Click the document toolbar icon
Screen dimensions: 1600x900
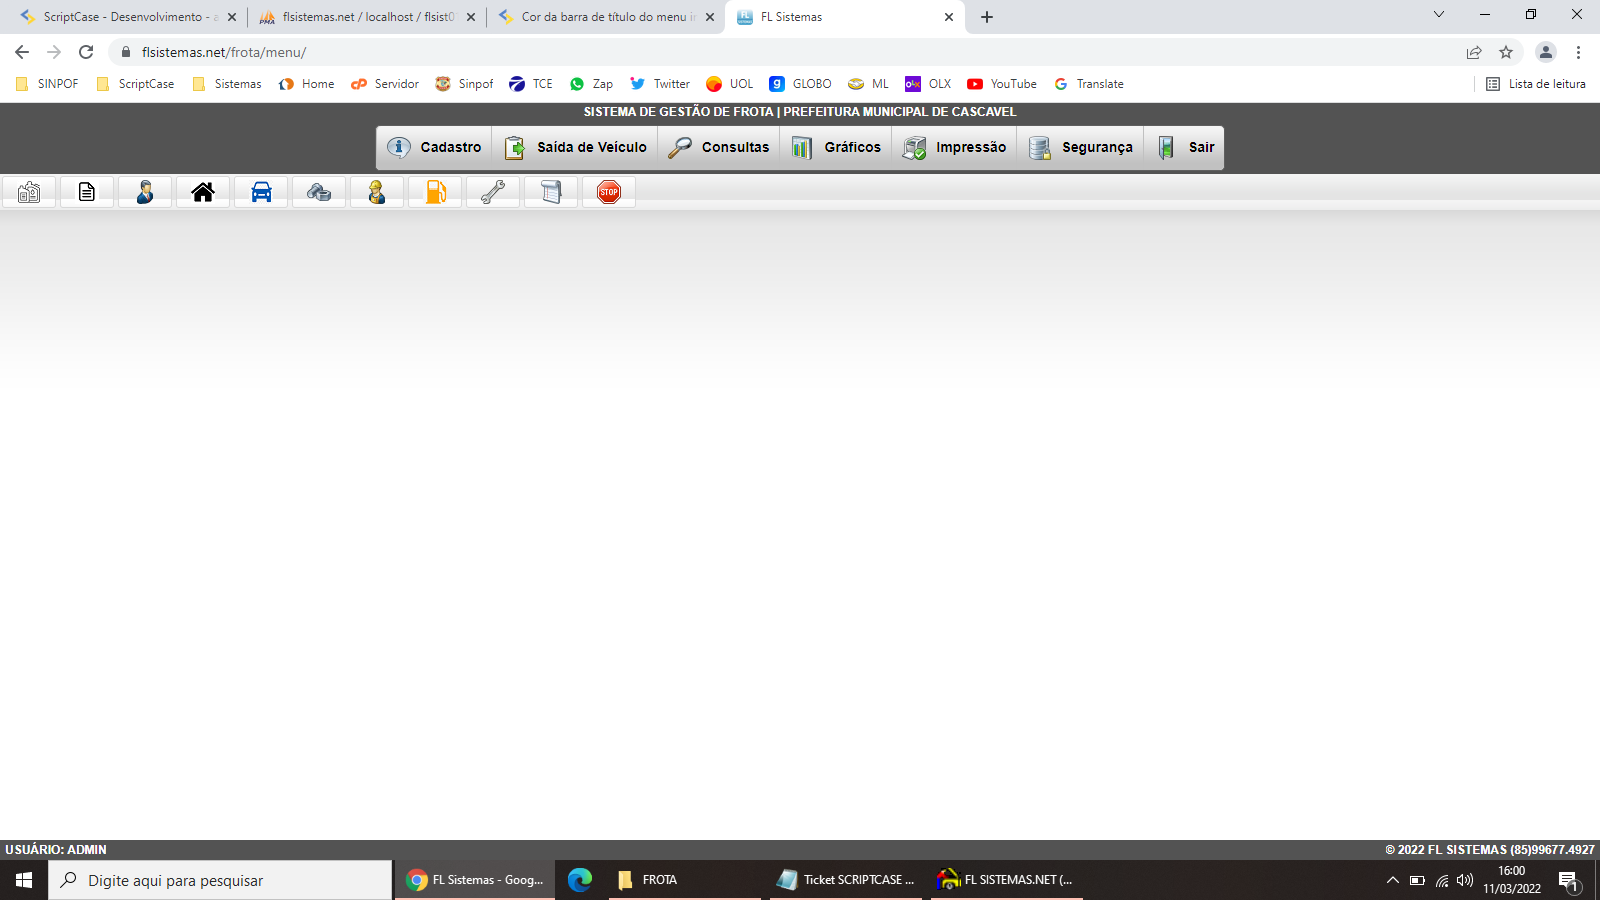point(87,192)
